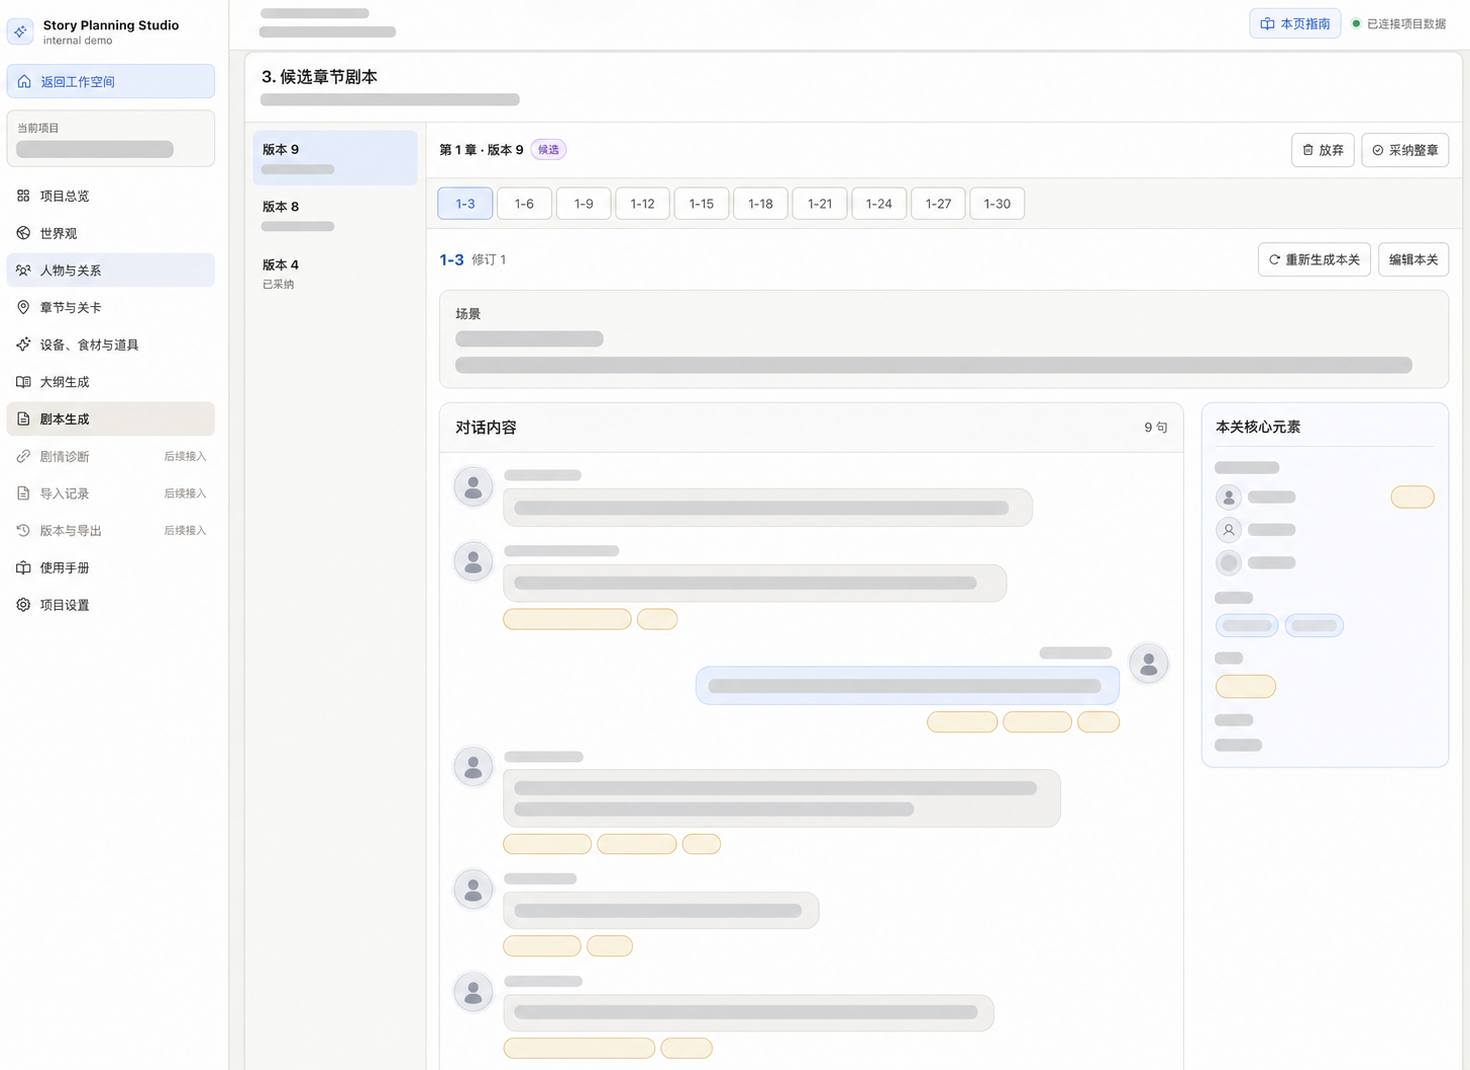Click the 设备、食材与道具 sparkle icon
This screenshot has height=1070, width=1470.
coord(23,344)
